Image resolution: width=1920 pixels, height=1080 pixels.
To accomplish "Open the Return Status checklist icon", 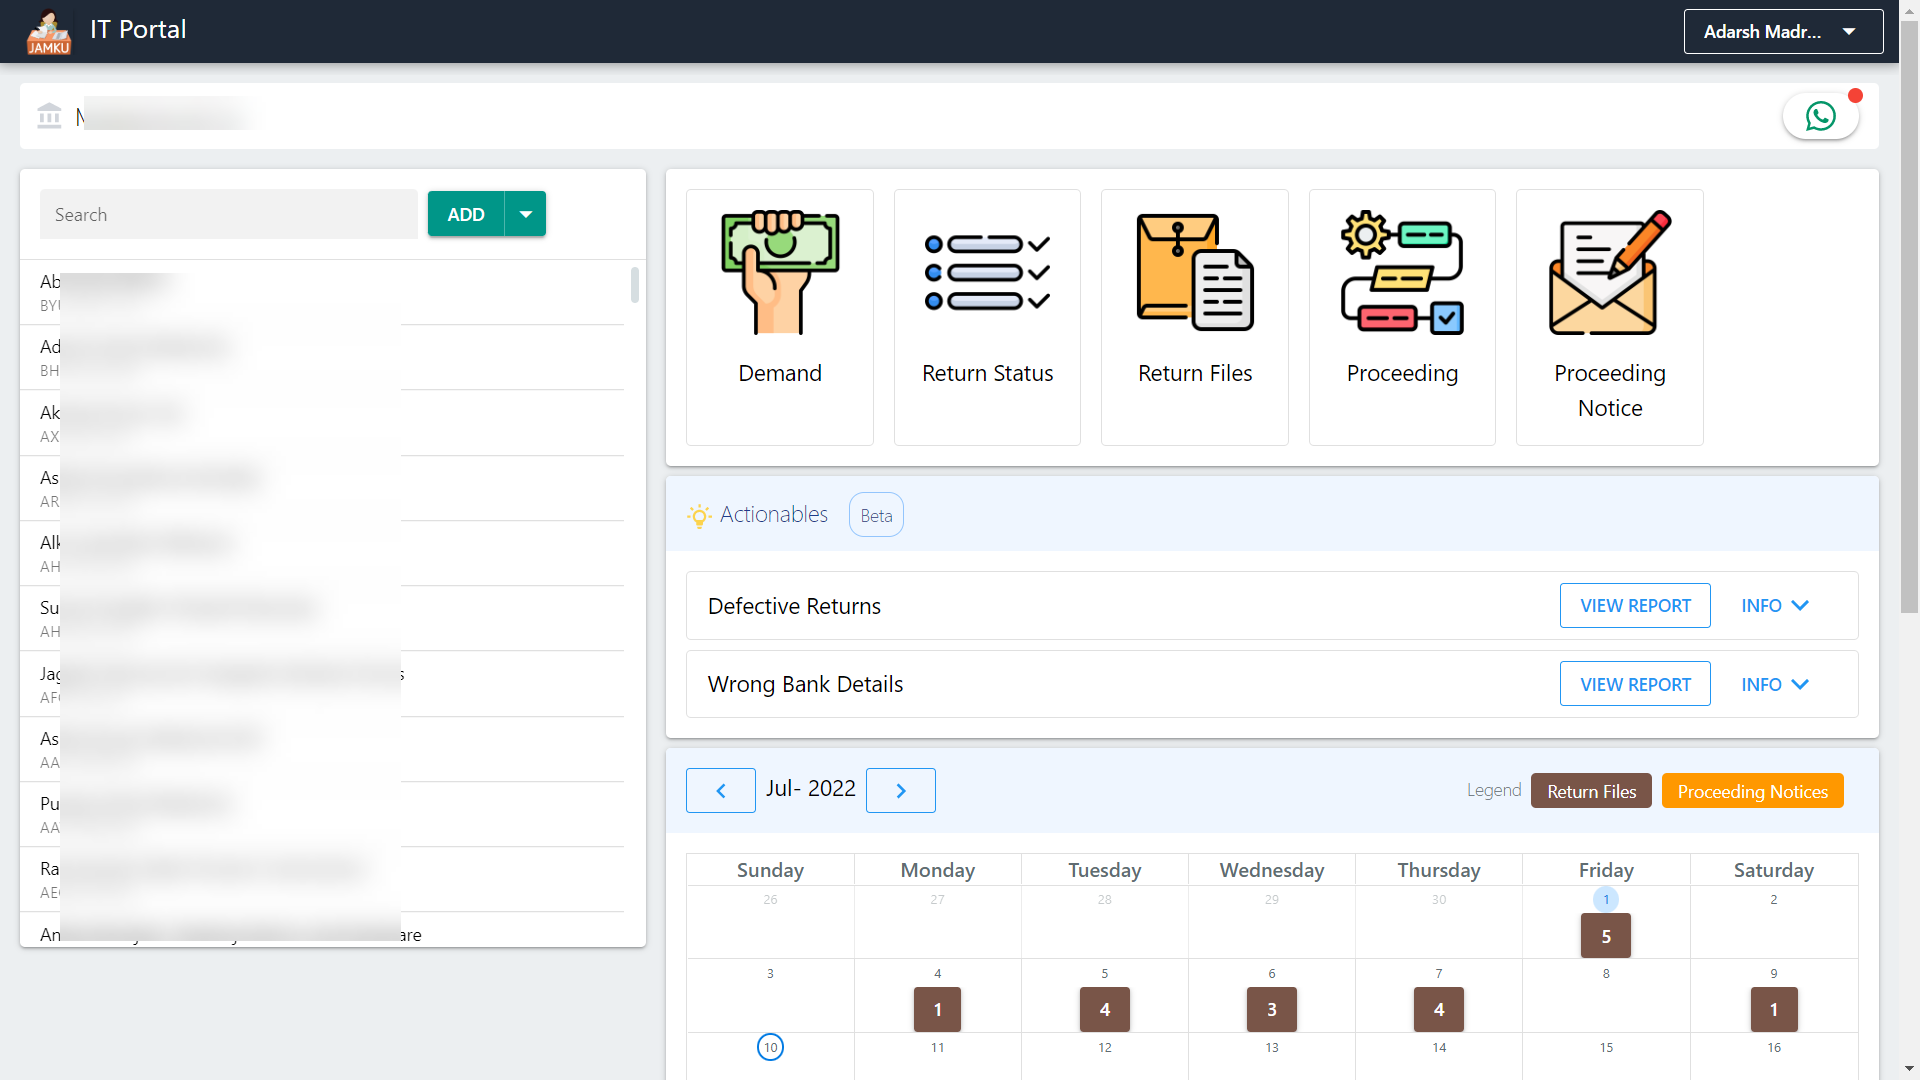I will pyautogui.click(x=987, y=273).
